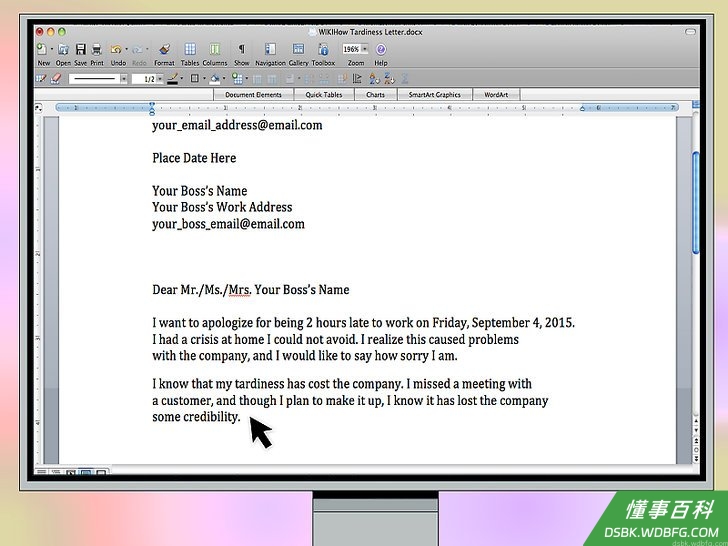Expand the Undo history dropdown arrow
728x546 pixels.
pyautogui.click(x=126, y=49)
